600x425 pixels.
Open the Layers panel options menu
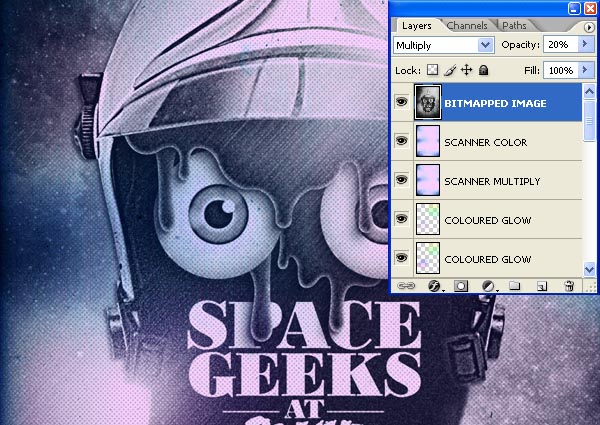589,28
